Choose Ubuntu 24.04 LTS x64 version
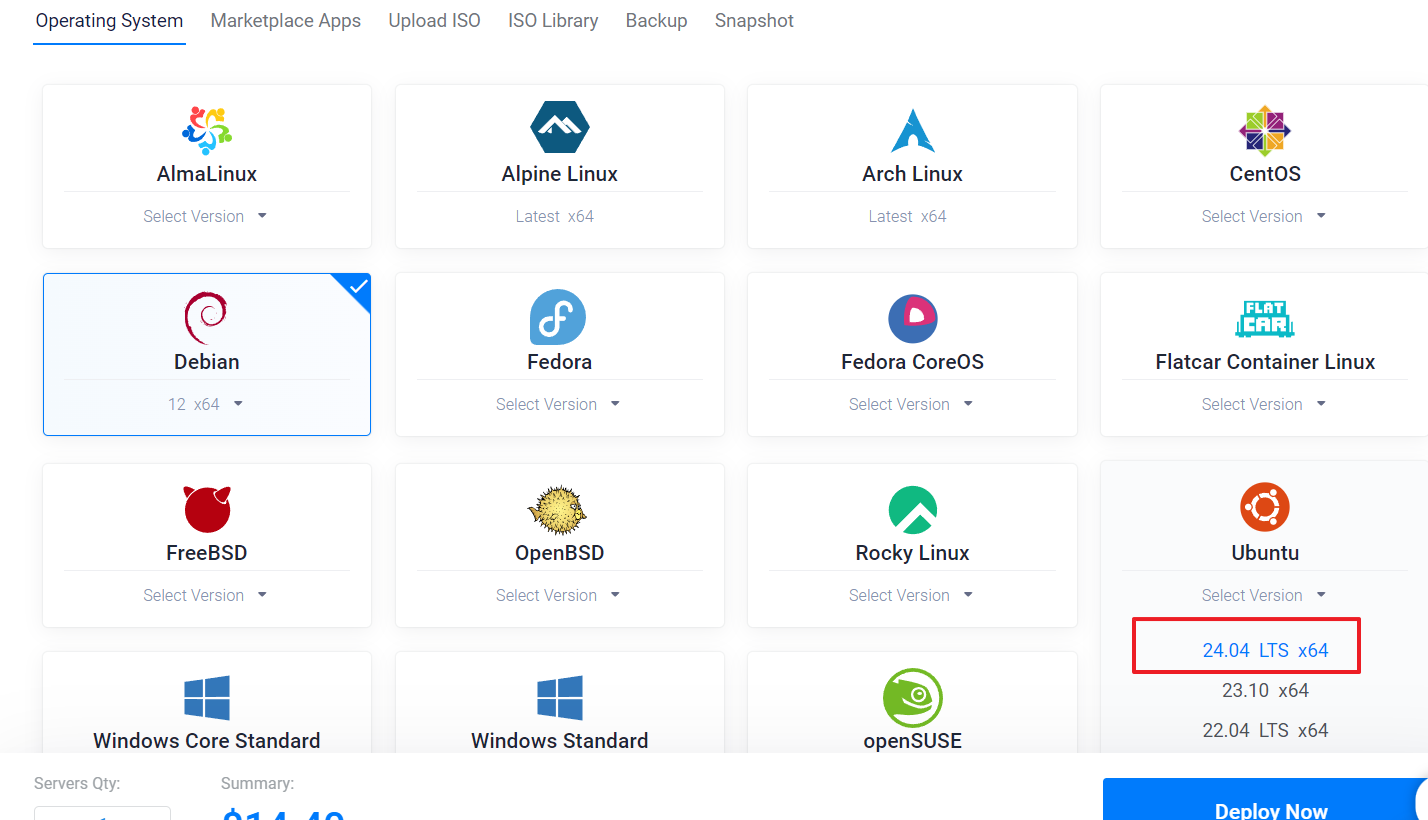 (x=1265, y=650)
